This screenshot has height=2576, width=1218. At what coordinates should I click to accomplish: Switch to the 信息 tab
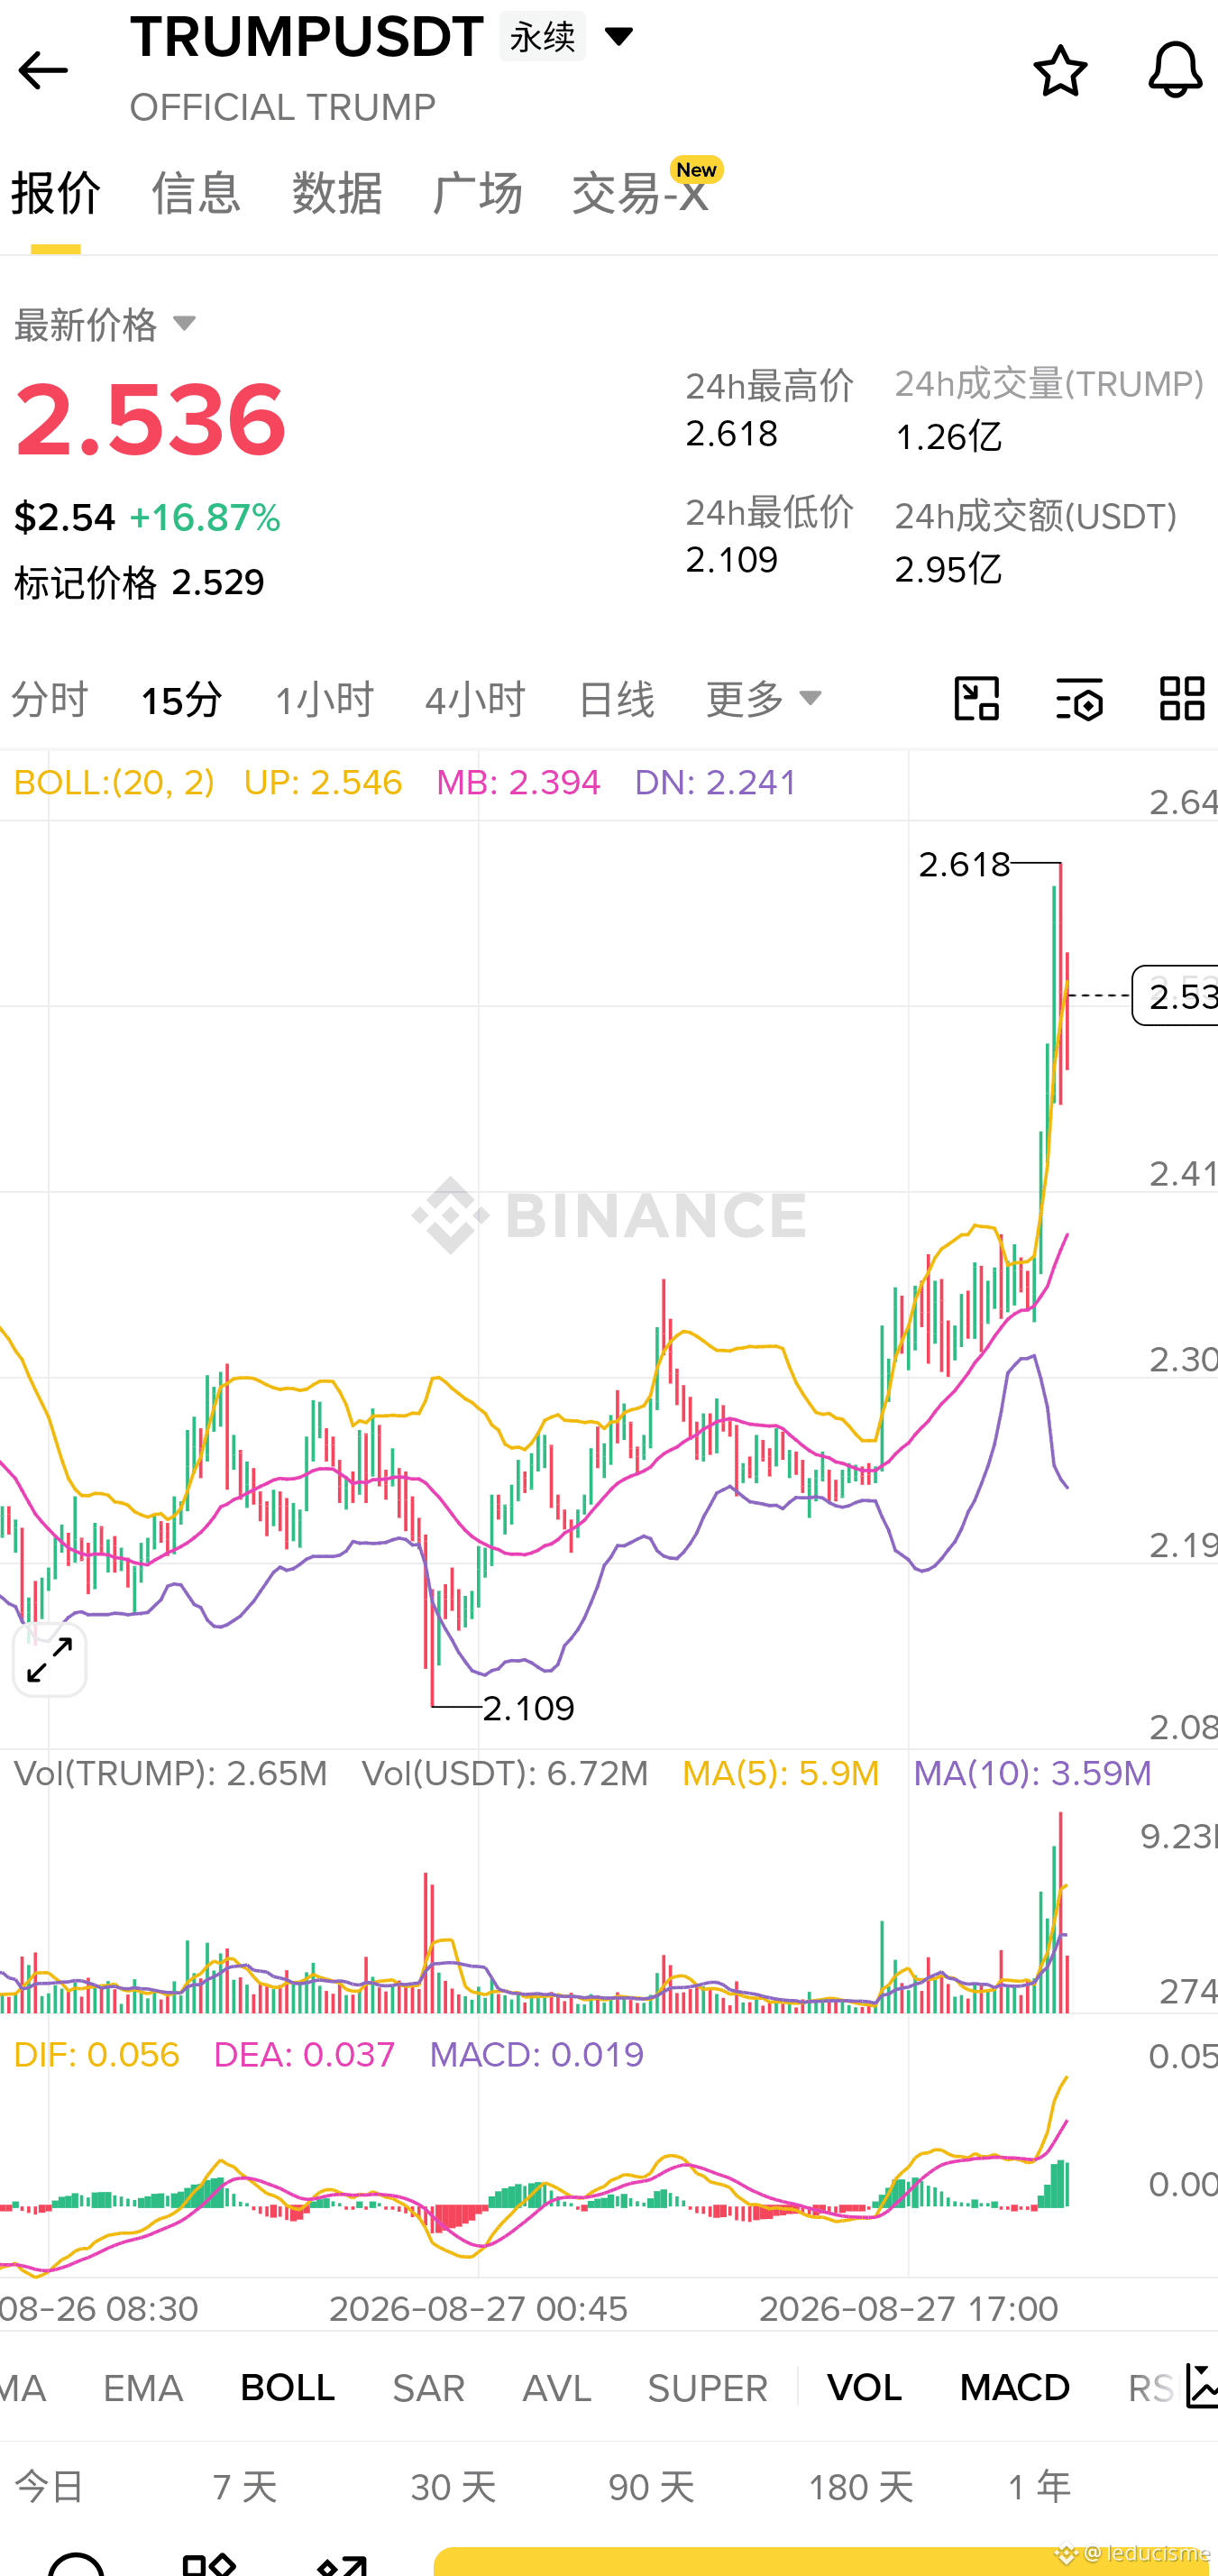[x=196, y=193]
